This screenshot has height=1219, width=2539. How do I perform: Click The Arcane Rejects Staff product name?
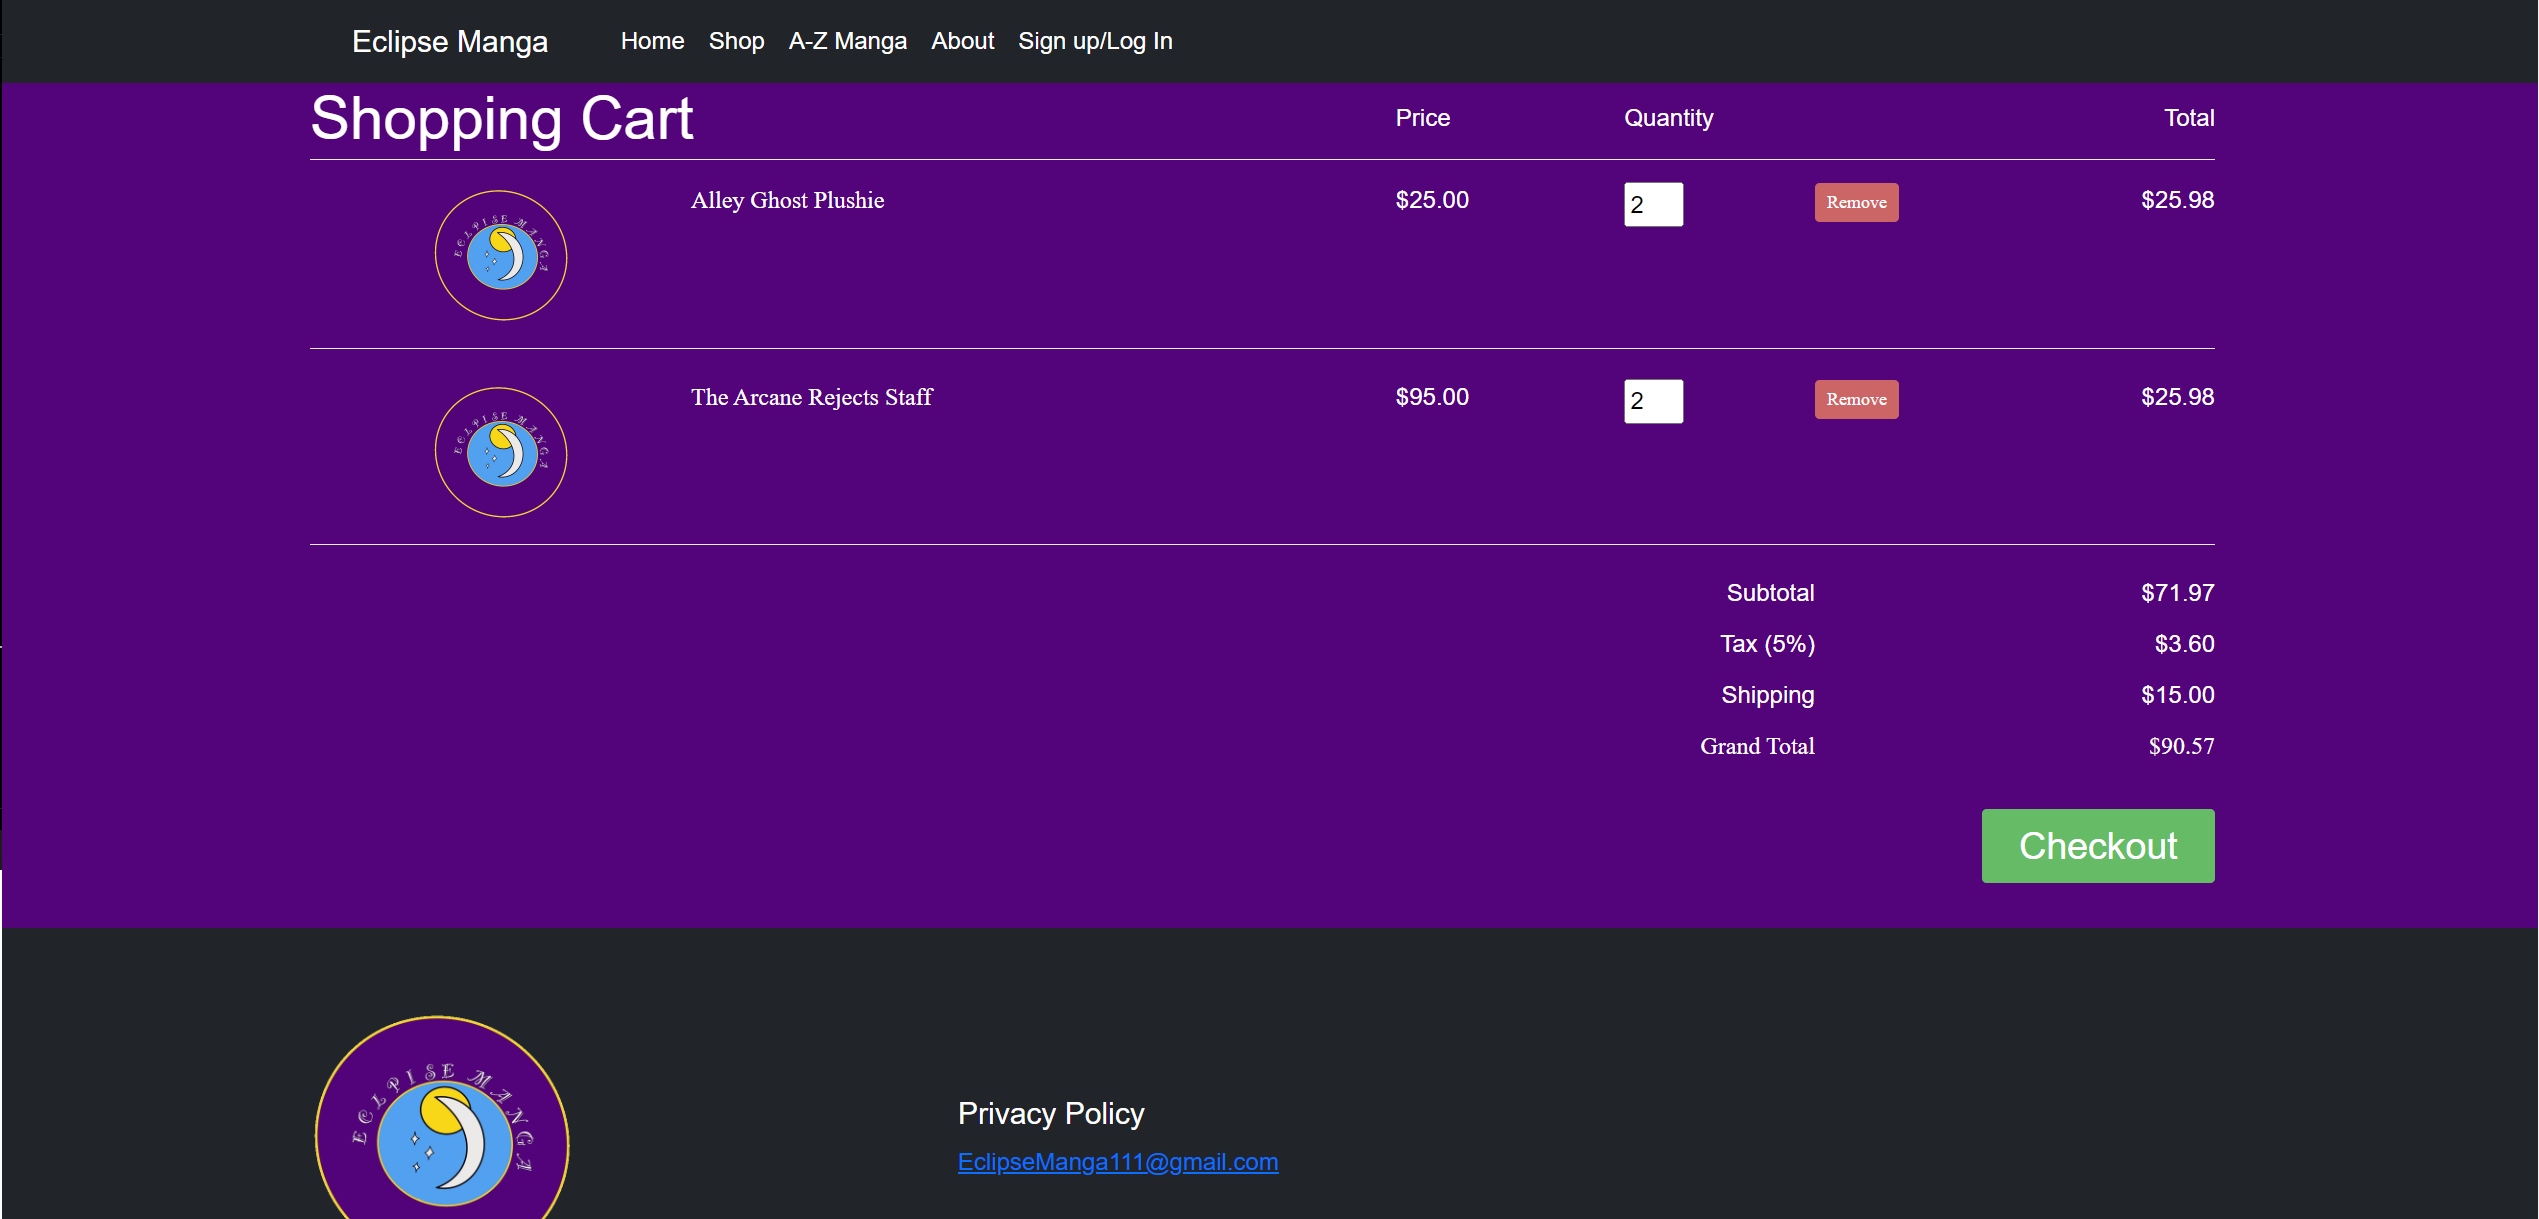(x=811, y=397)
